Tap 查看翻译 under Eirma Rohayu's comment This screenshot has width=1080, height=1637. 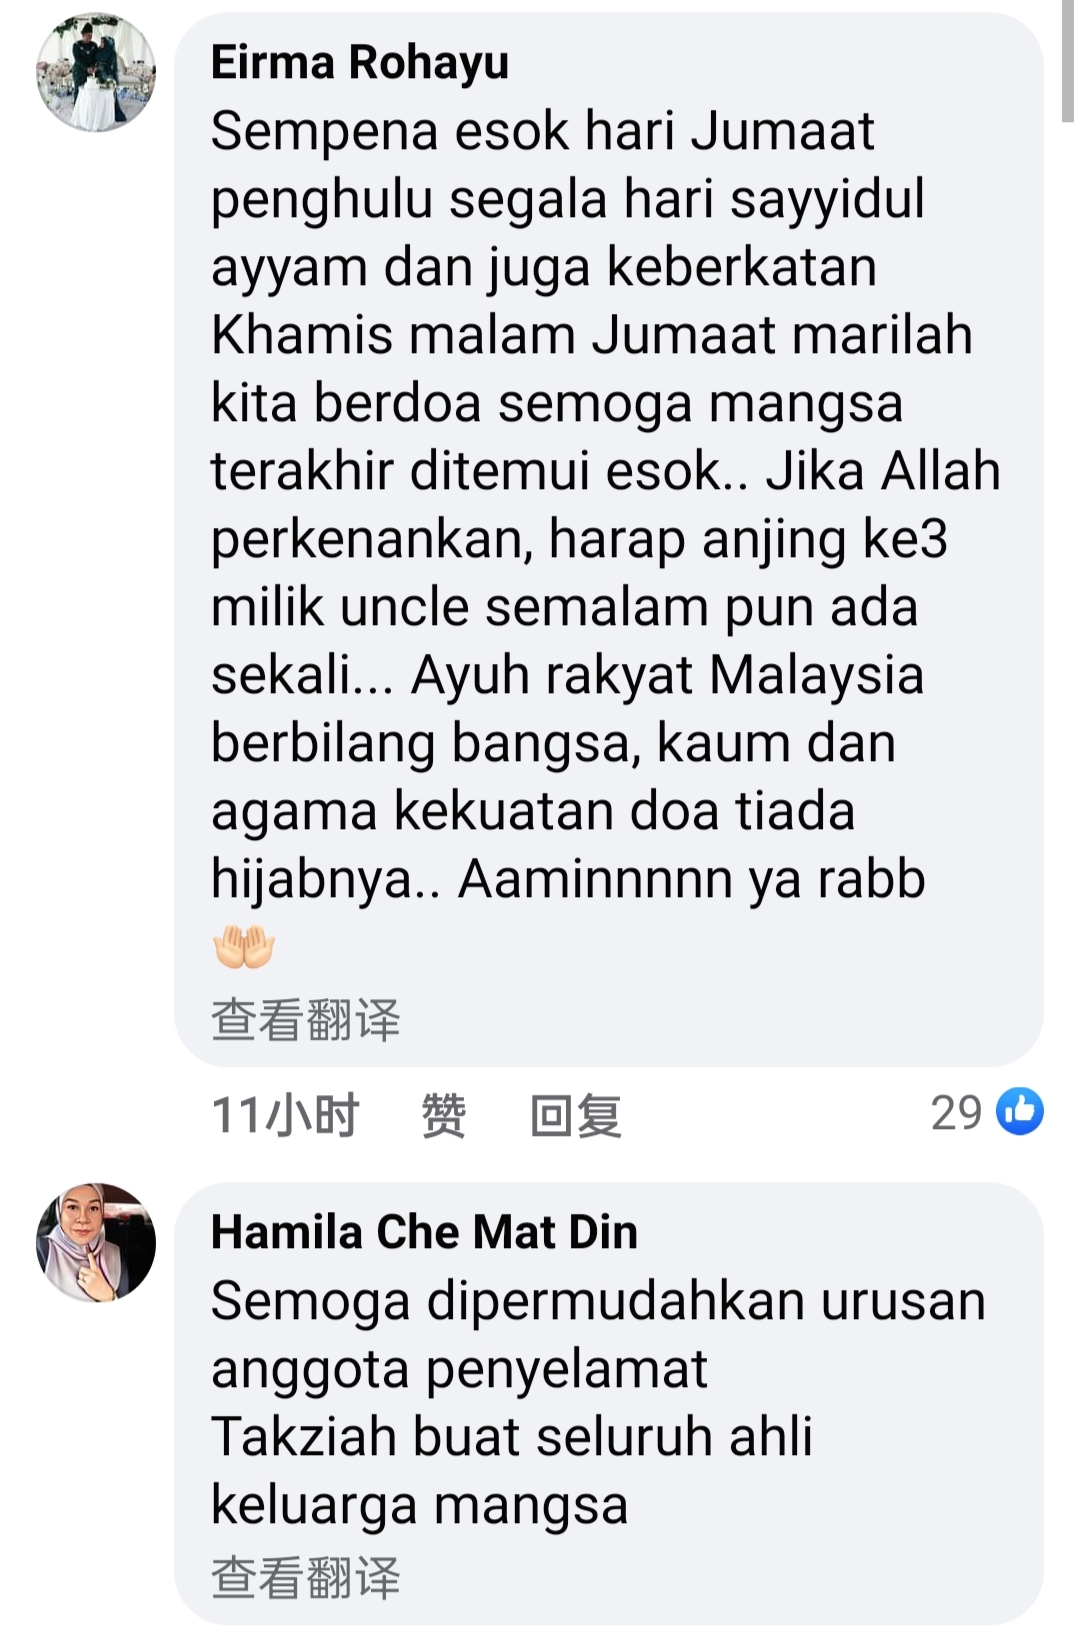[x=306, y=1020]
